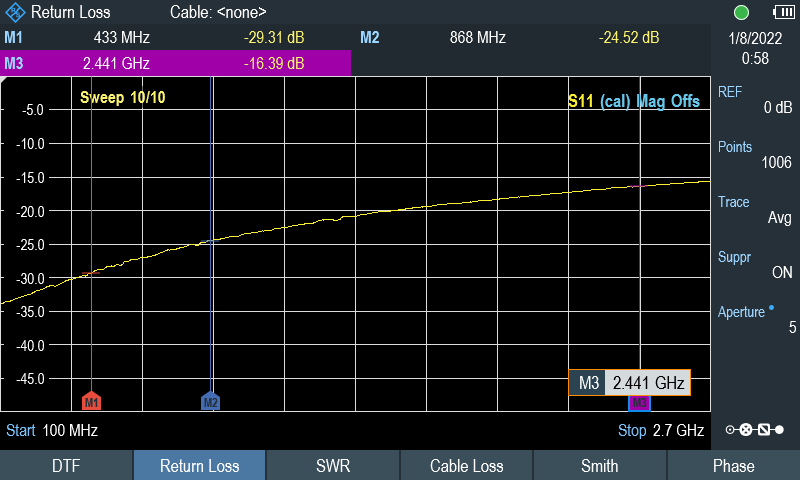Image resolution: width=800 pixels, height=480 pixels.
Task: Open the Smith chart tab
Action: click(x=599, y=465)
